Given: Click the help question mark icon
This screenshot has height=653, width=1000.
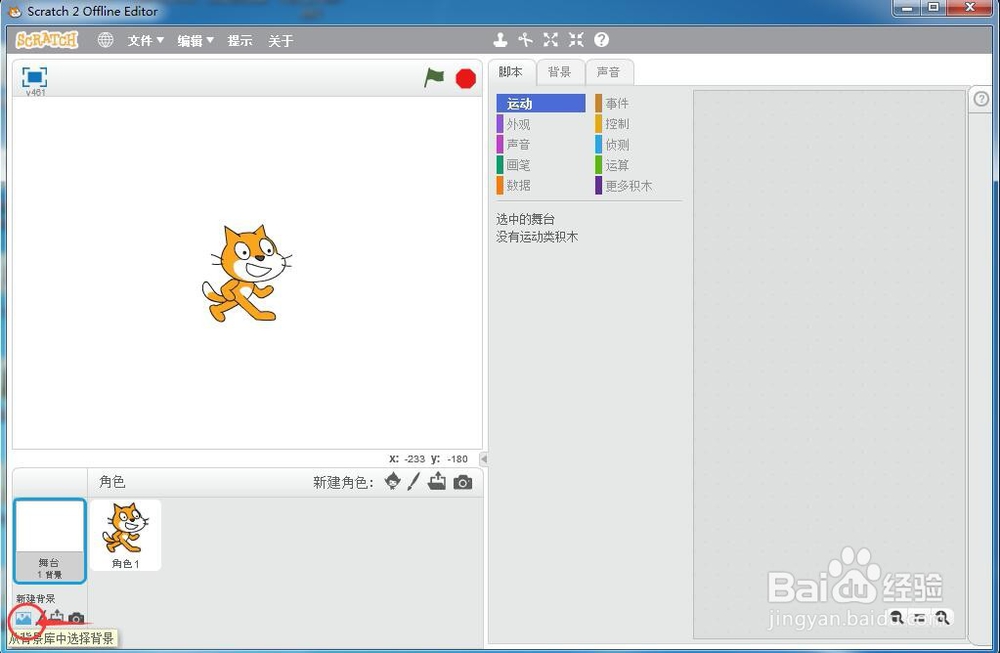Looking at the screenshot, I should tap(601, 40).
